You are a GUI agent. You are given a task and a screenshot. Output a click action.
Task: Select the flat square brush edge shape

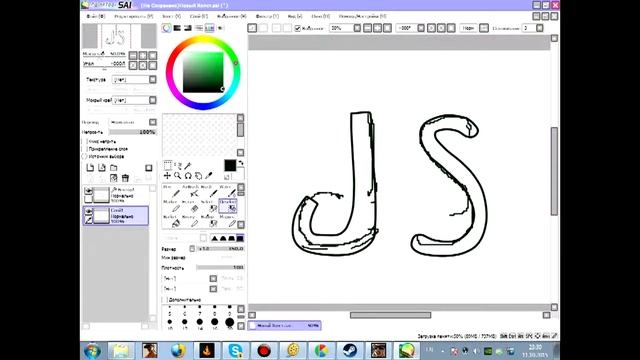pos(240,238)
